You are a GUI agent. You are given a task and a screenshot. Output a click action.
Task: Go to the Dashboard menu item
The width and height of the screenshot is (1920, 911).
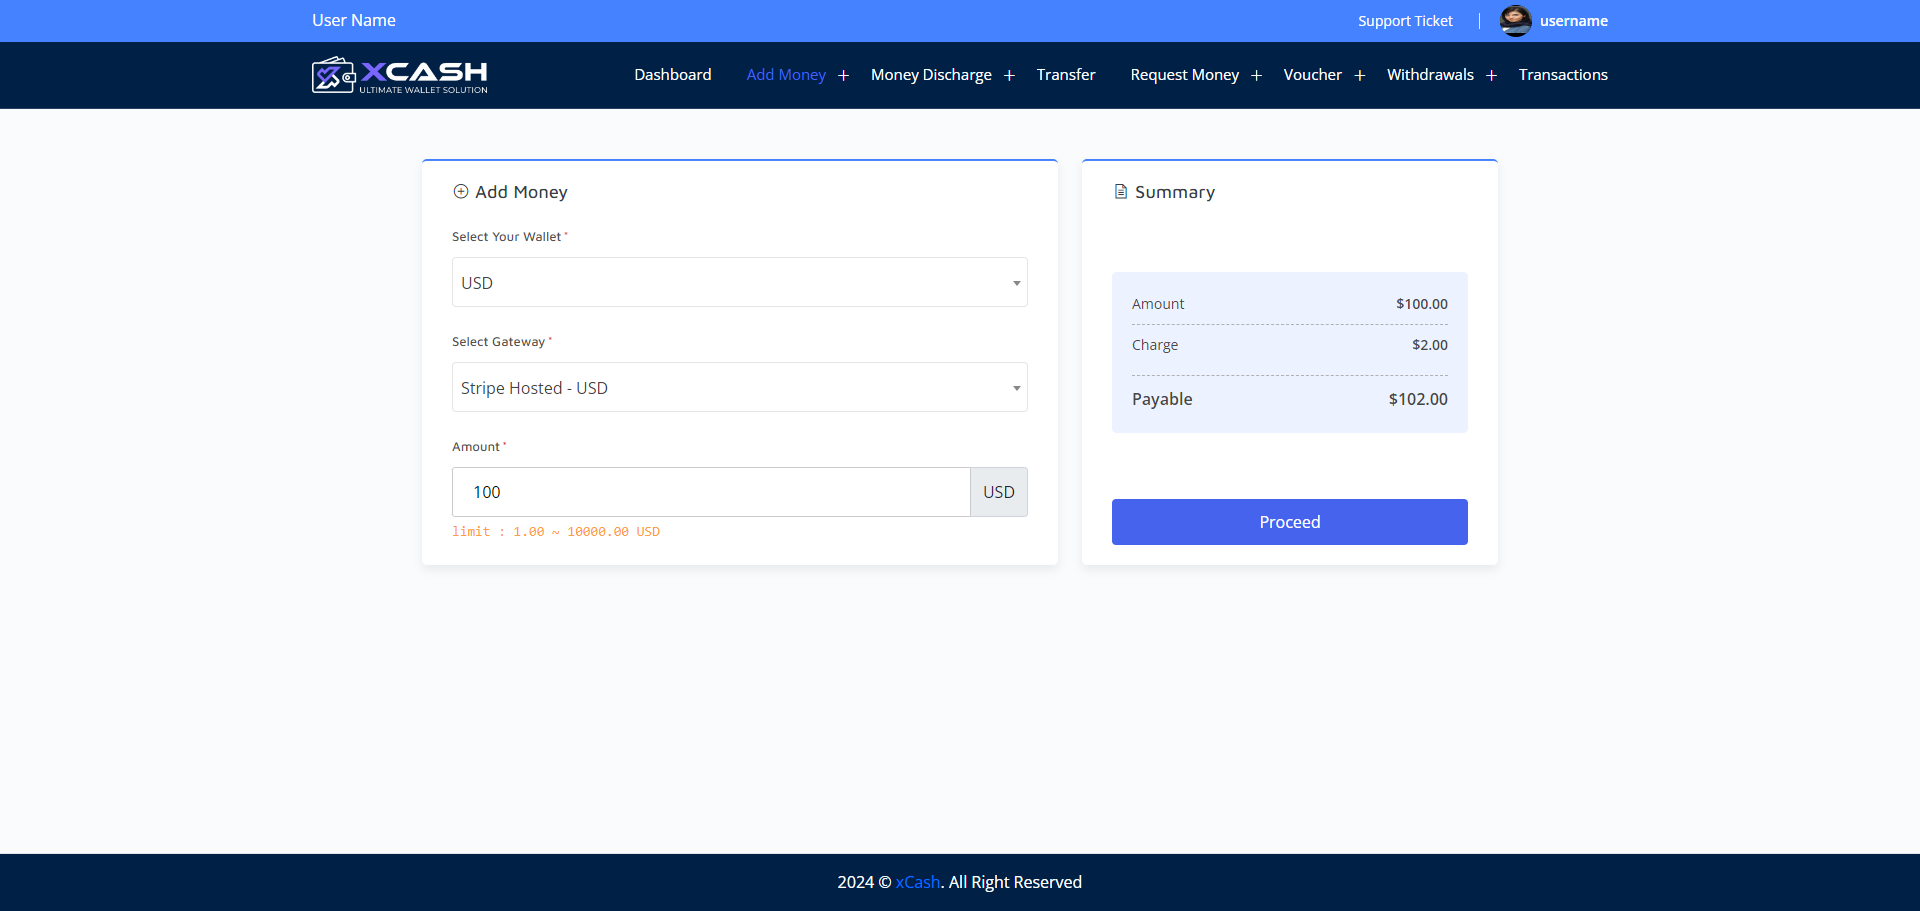click(673, 75)
